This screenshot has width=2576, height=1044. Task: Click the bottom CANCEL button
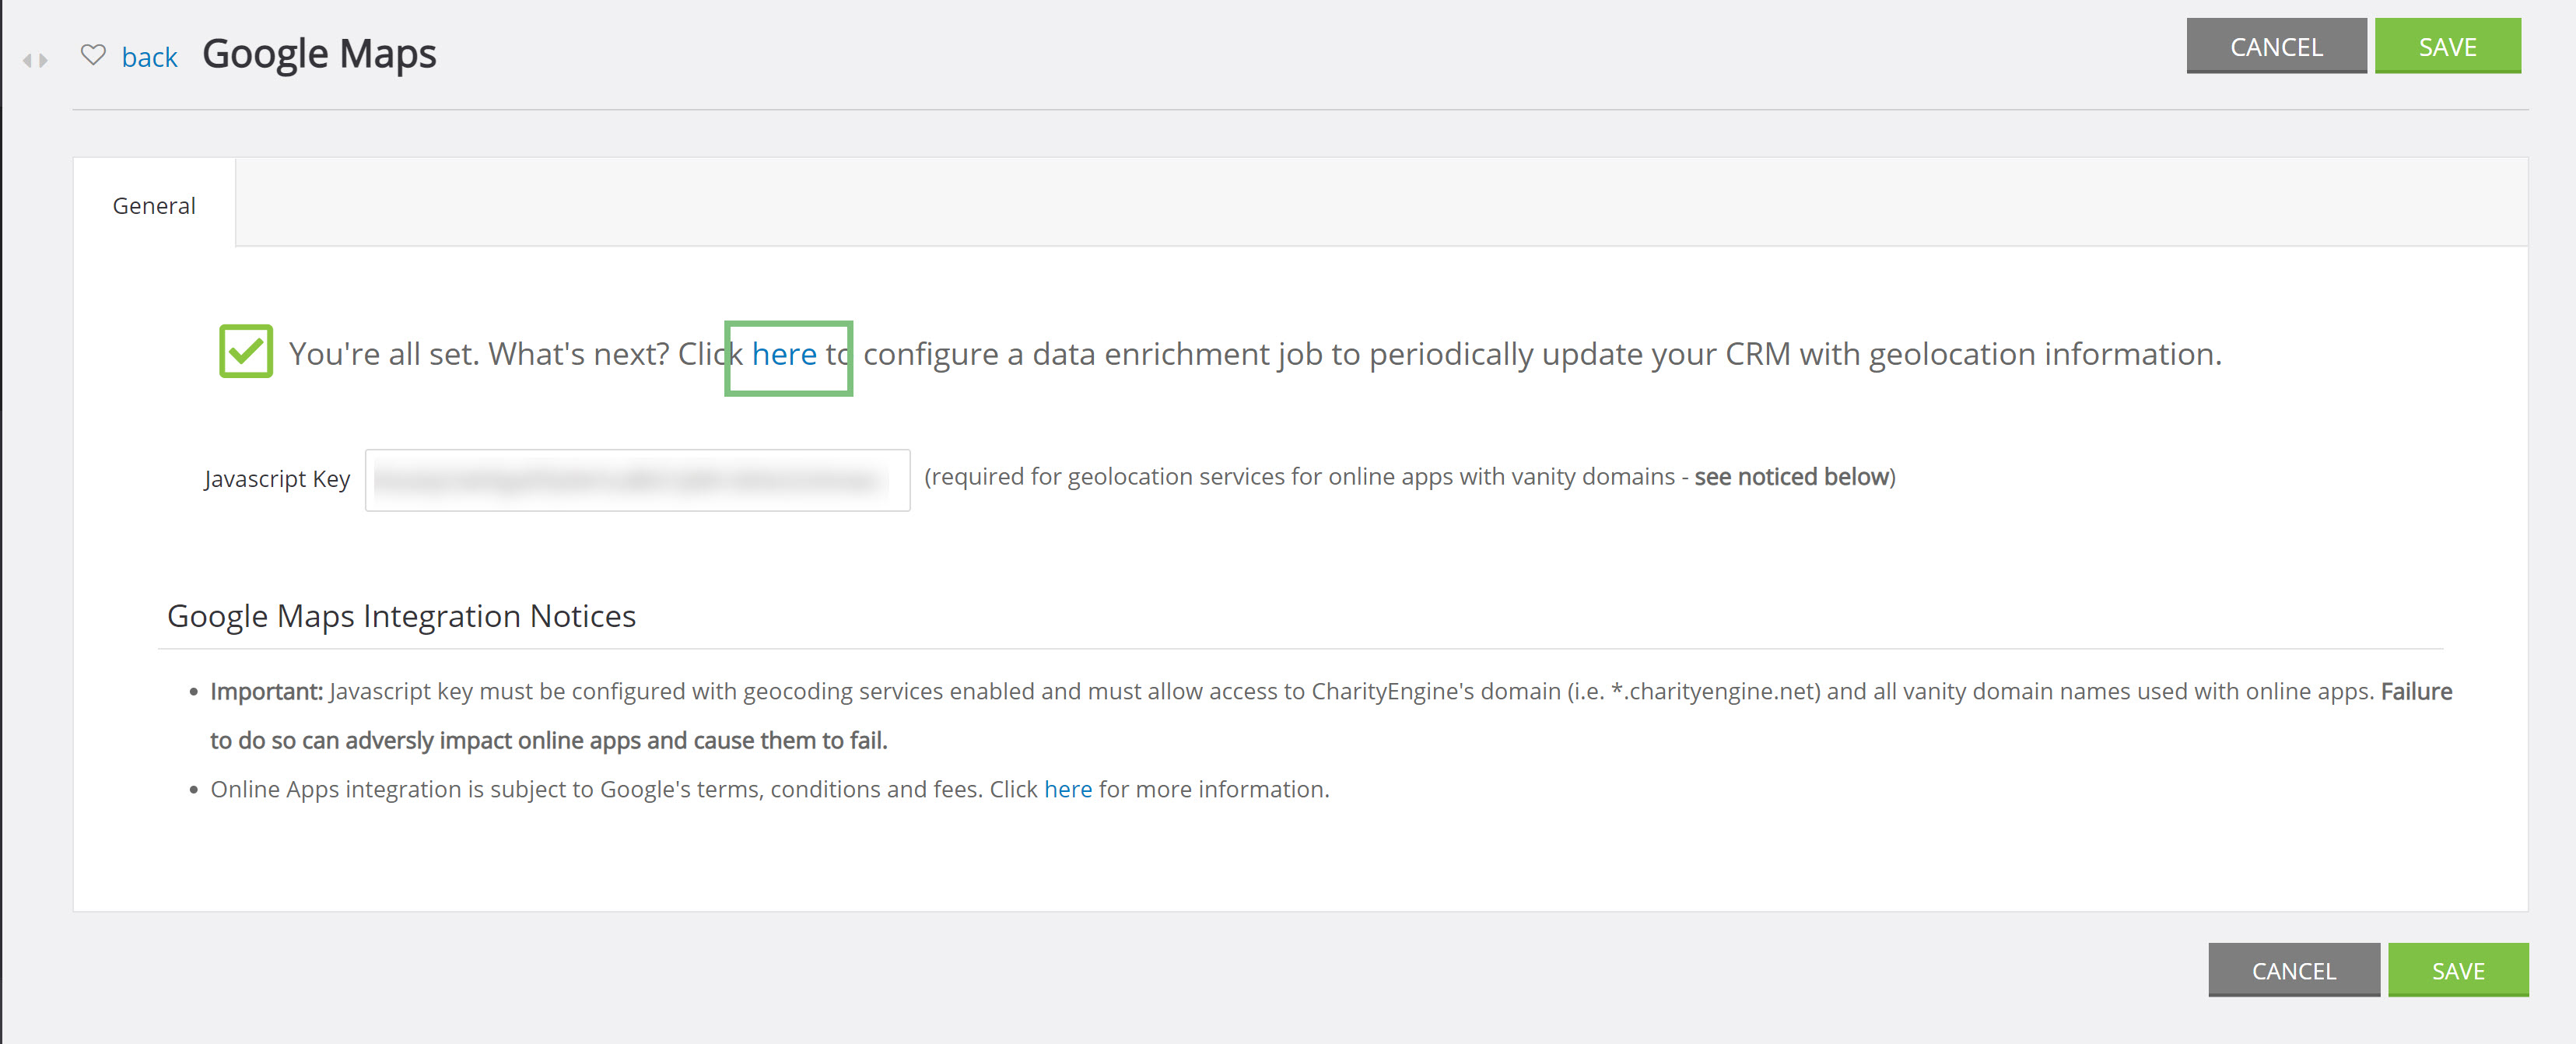(x=2293, y=970)
